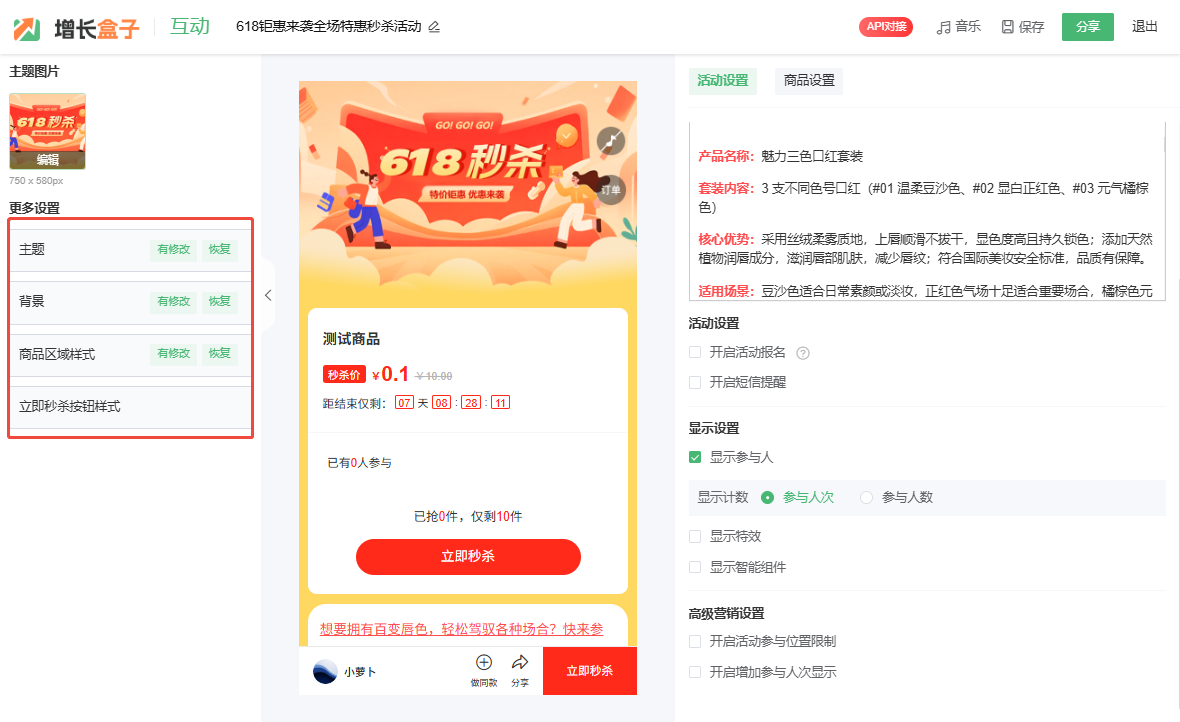
Task: Open the 订单 circle on preview banner
Action: (611, 190)
